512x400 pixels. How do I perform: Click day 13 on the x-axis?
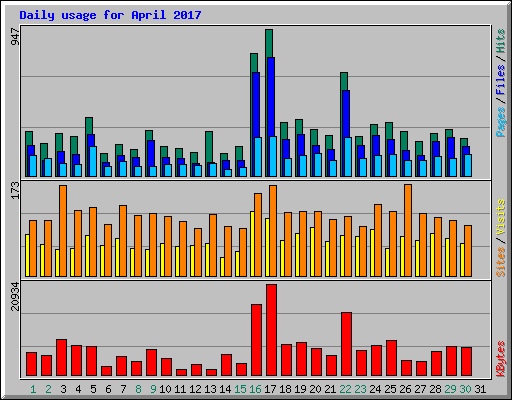coord(210,389)
